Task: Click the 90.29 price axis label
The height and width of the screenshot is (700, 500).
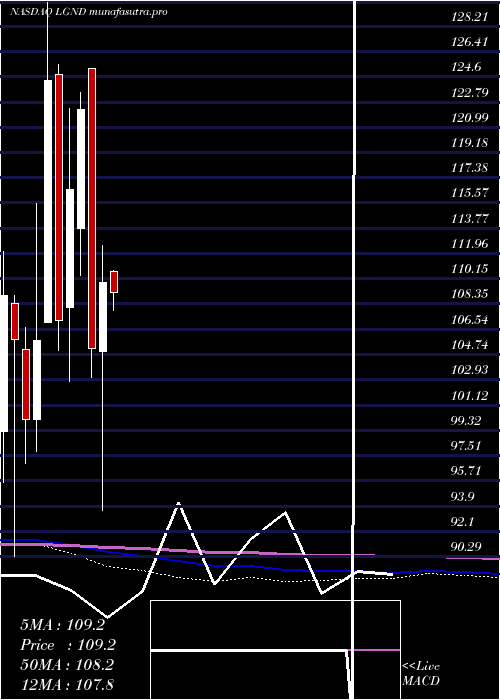Action: (466, 546)
